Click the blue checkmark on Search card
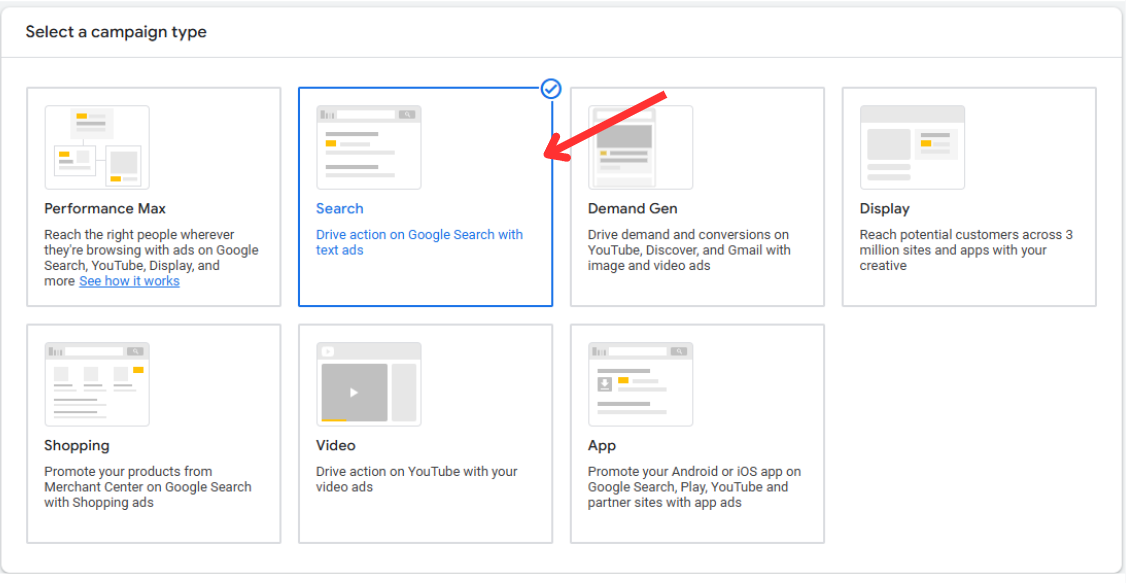The height and width of the screenshot is (583, 1126). tap(551, 89)
